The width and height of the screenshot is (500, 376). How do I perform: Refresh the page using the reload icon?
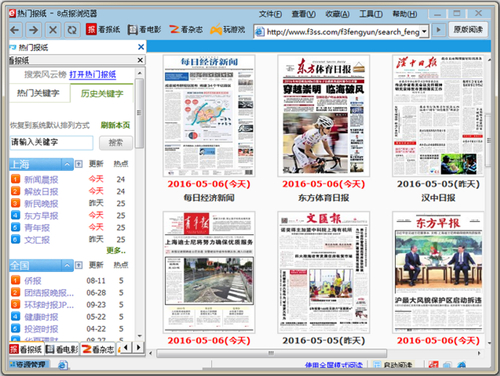72,30
